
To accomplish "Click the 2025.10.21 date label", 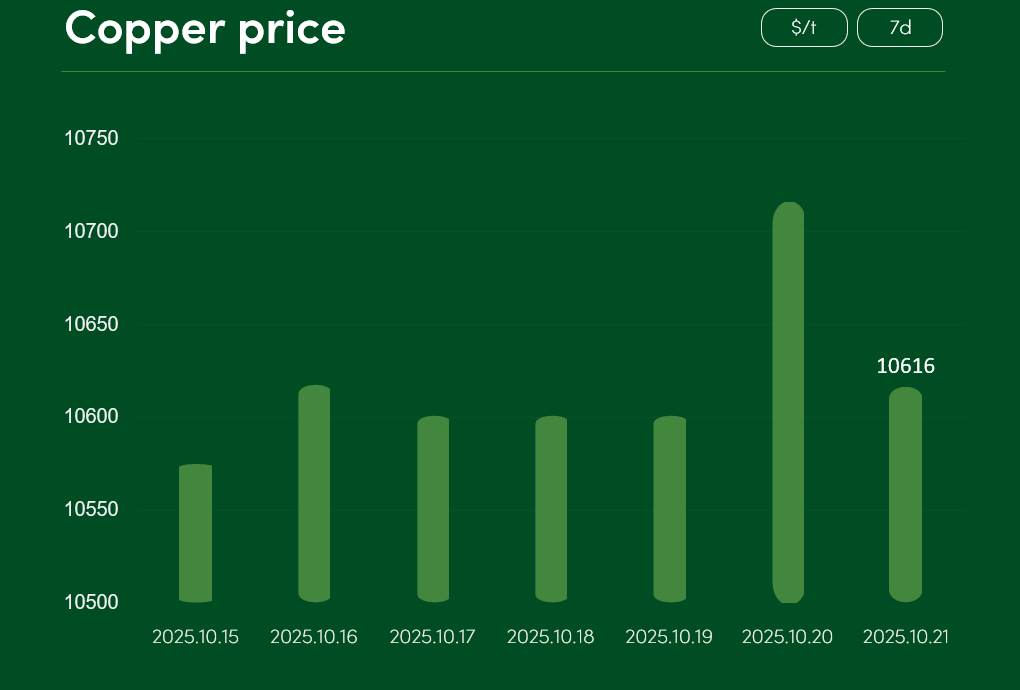I will 905,637.
